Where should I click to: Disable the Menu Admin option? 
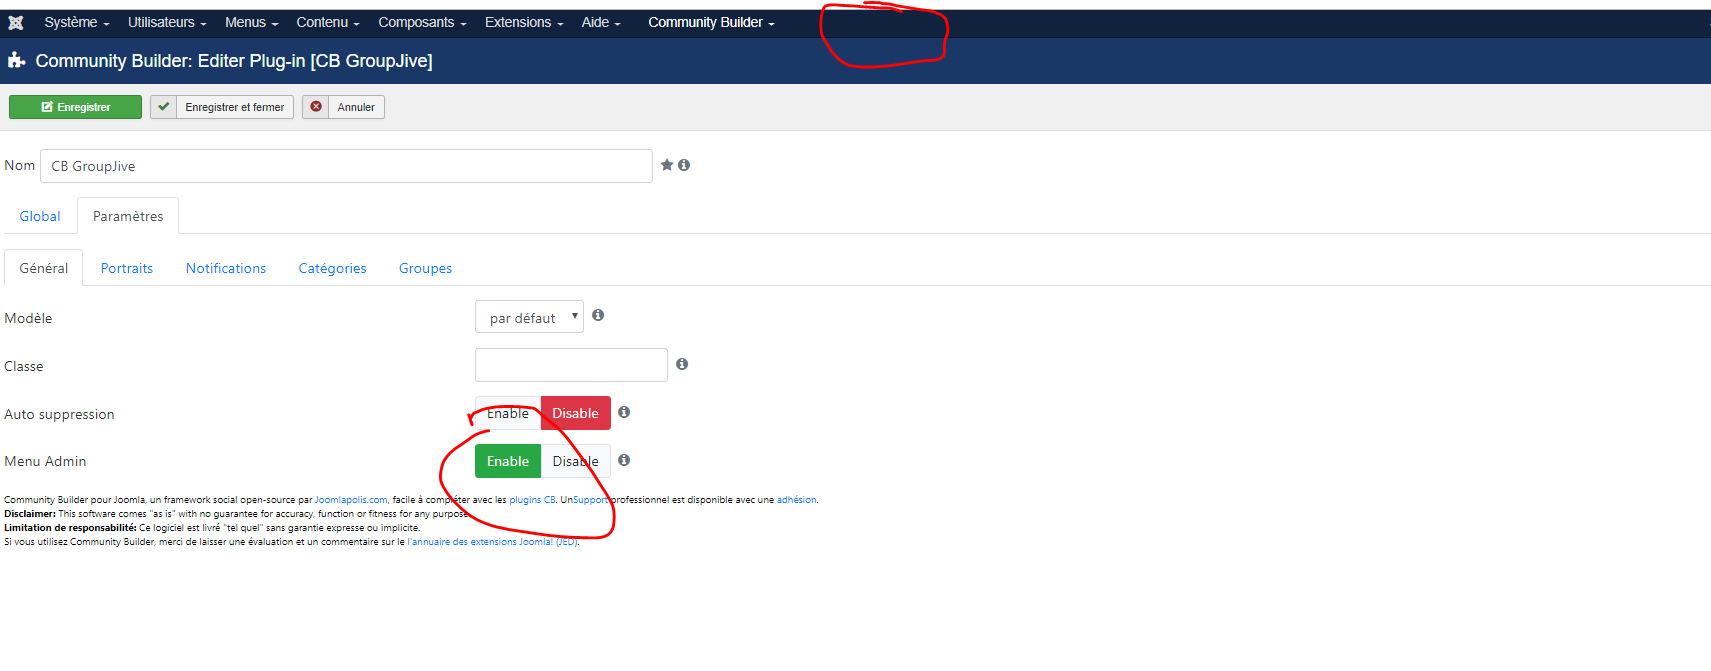[x=576, y=461]
